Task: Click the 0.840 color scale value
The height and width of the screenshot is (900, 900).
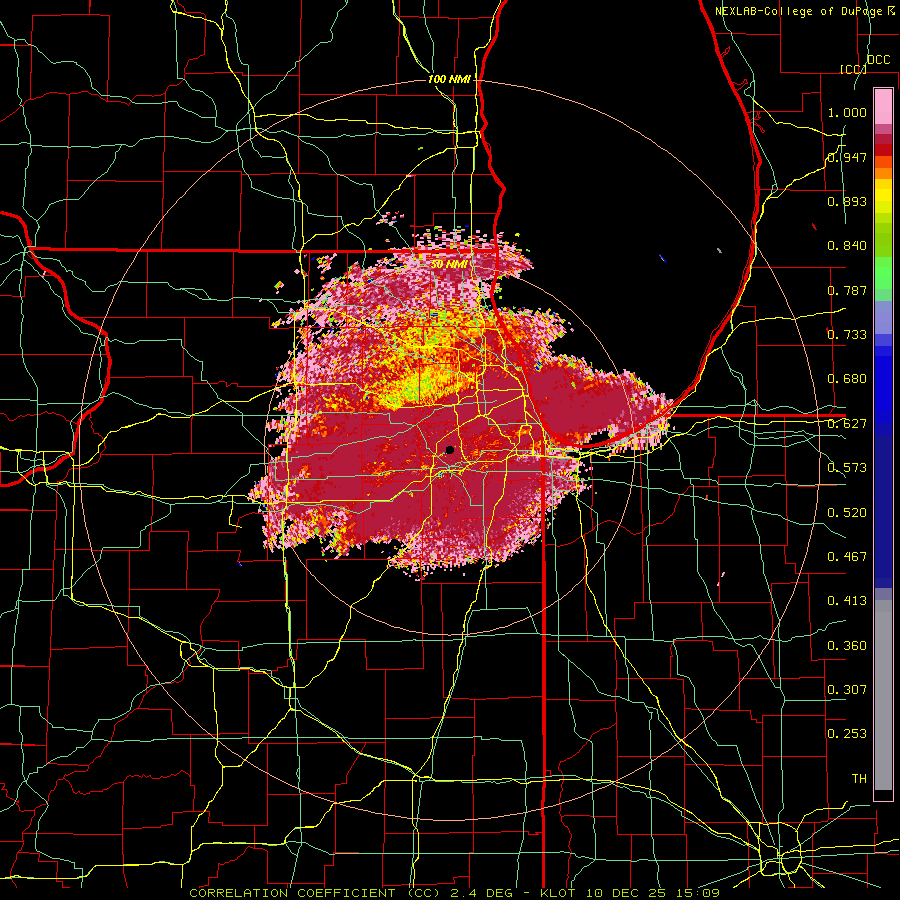Action: [847, 246]
